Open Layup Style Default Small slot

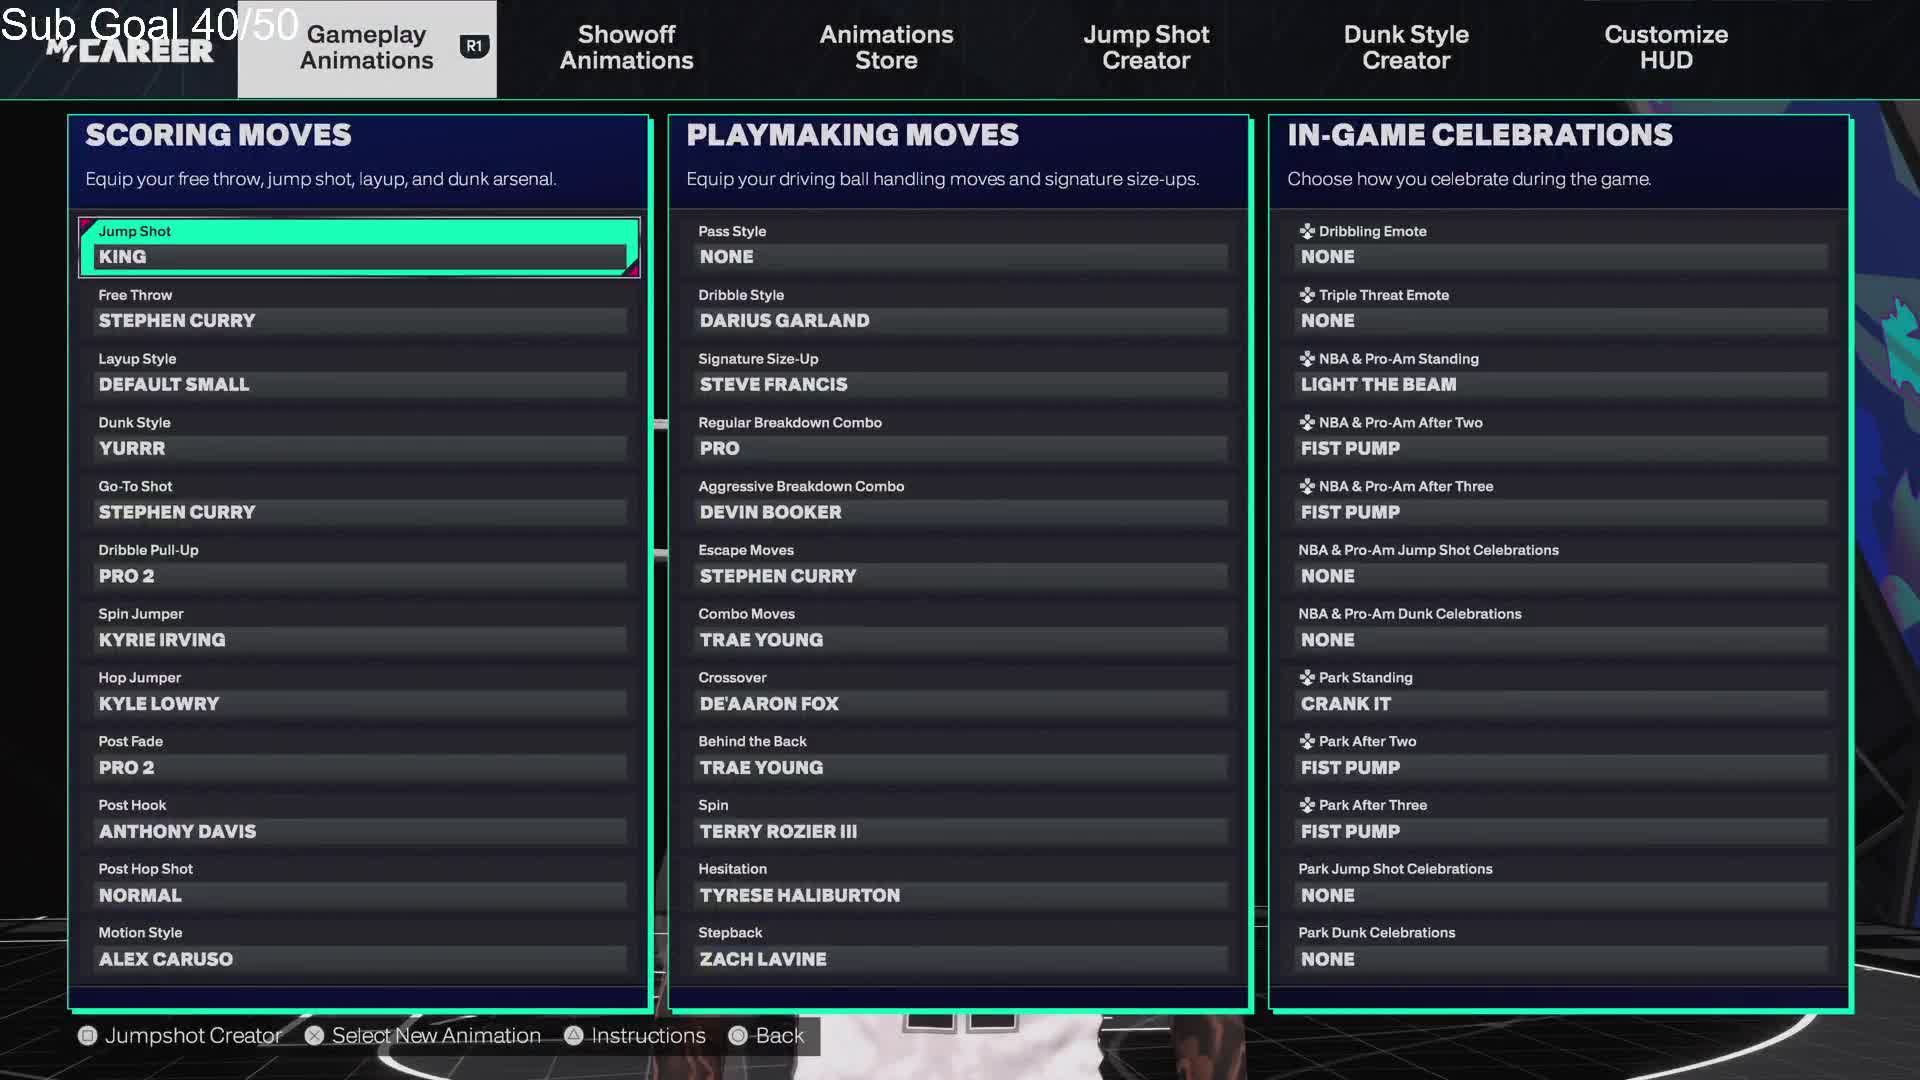[x=359, y=374]
